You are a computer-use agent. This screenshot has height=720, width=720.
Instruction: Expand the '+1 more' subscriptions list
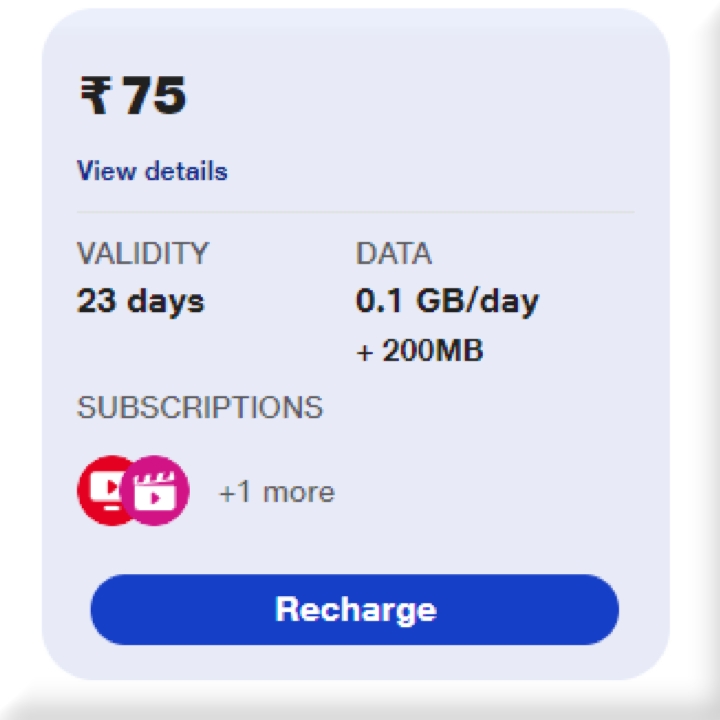coord(276,492)
